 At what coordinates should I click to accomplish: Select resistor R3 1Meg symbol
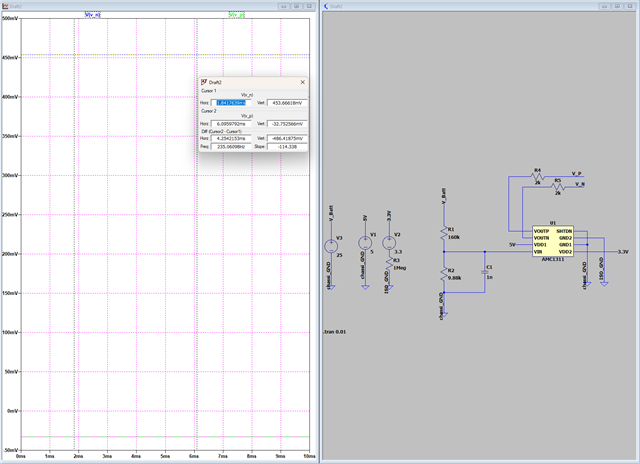click(389, 264)
